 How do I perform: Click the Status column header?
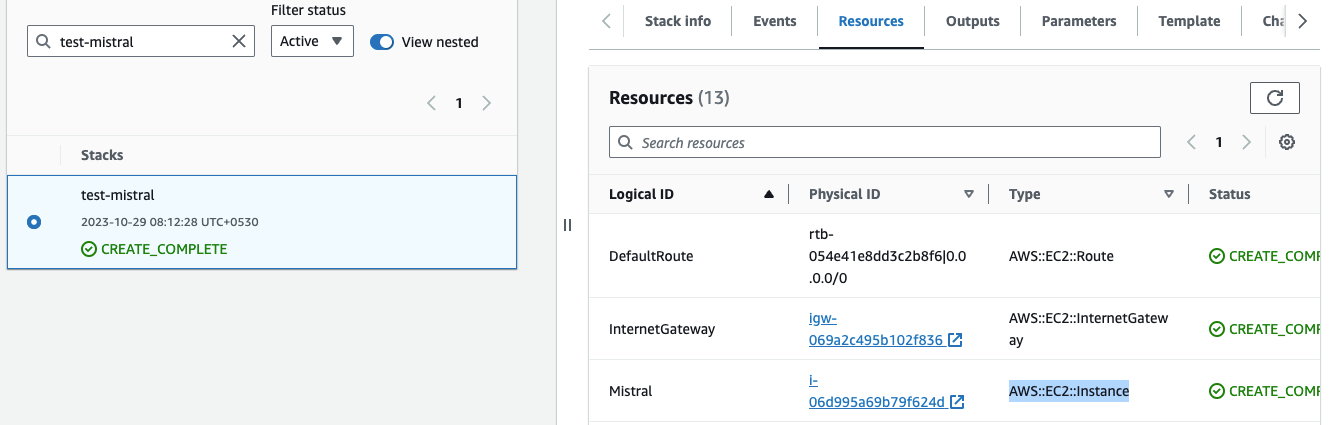click(x=1229, y=194)
